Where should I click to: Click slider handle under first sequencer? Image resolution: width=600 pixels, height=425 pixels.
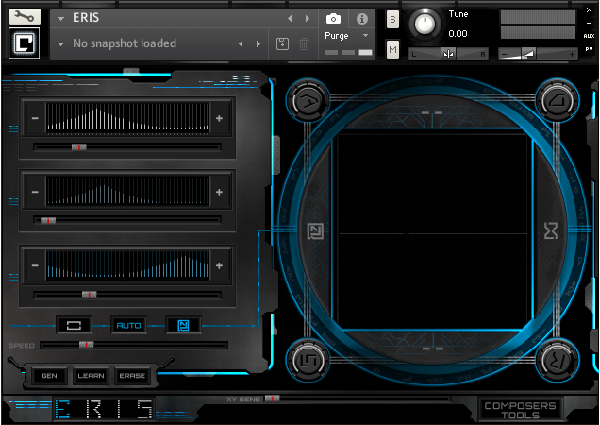point(79,147)
